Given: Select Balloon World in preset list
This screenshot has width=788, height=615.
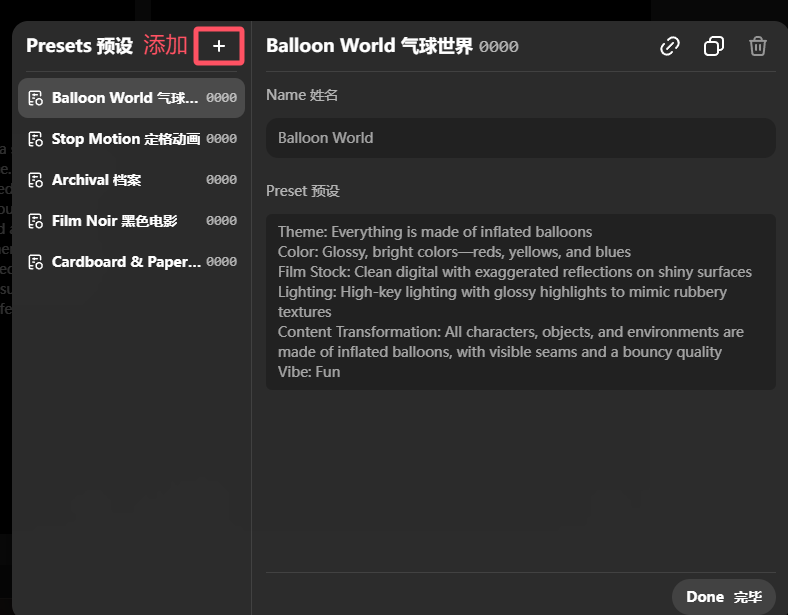Looking at the screenshot, I should (131, 98).
